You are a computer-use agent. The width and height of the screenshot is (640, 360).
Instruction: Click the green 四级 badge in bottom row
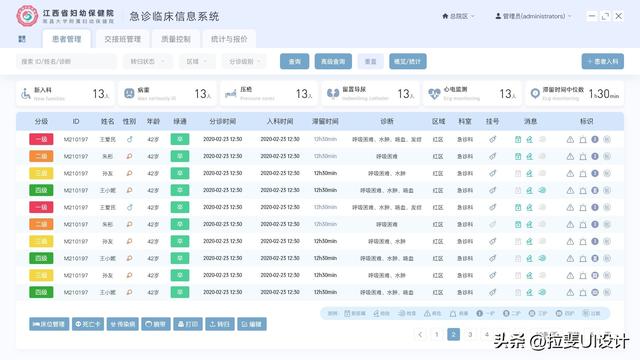pyautogui.click(x=41, y=292)
